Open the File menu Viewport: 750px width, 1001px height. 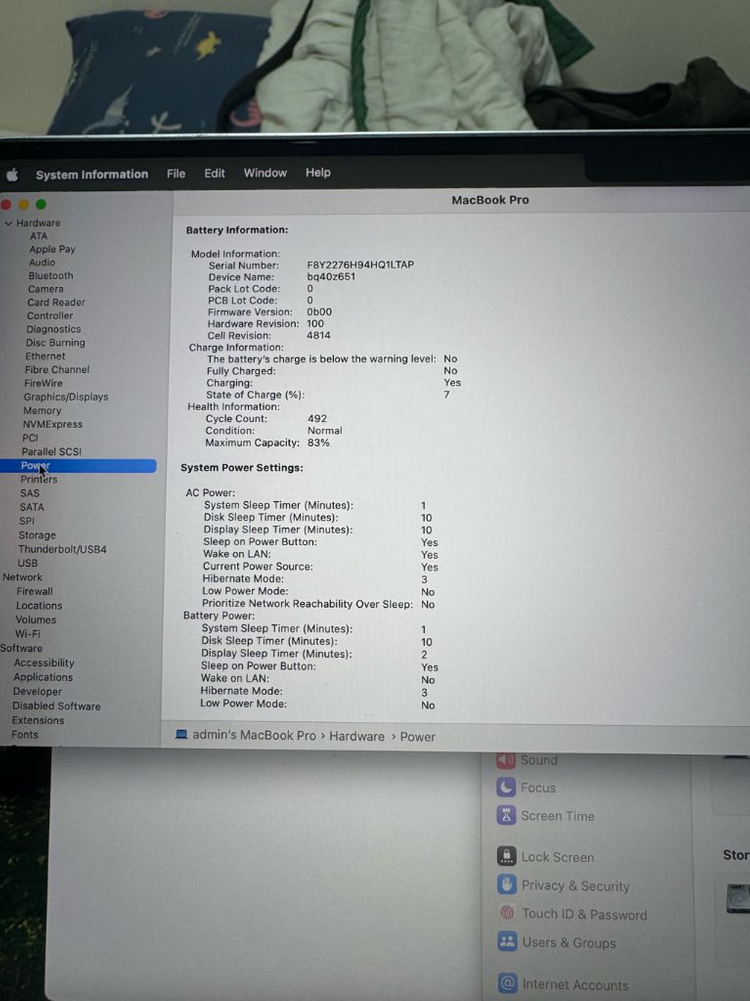pos(176,174)
